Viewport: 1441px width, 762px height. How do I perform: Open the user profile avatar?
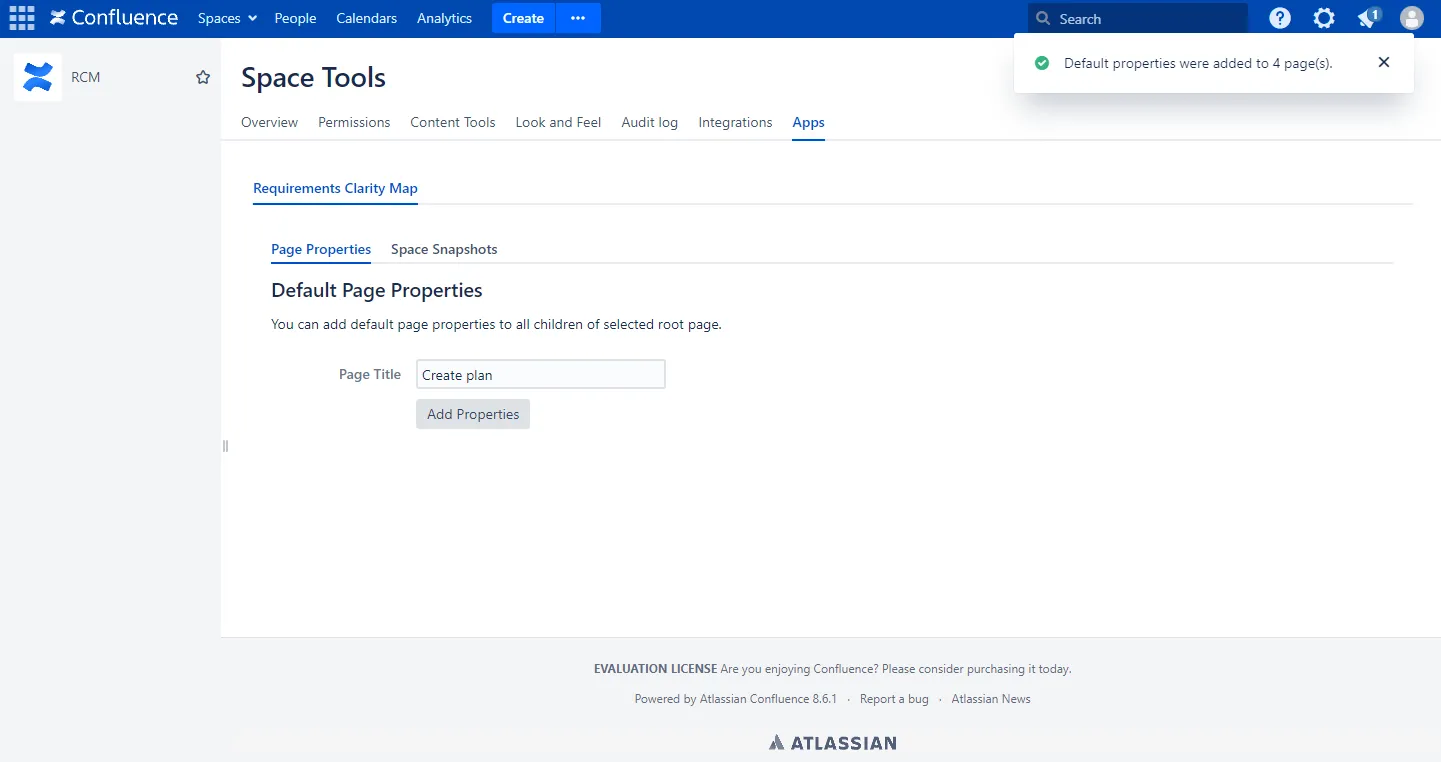[1412, 18]
